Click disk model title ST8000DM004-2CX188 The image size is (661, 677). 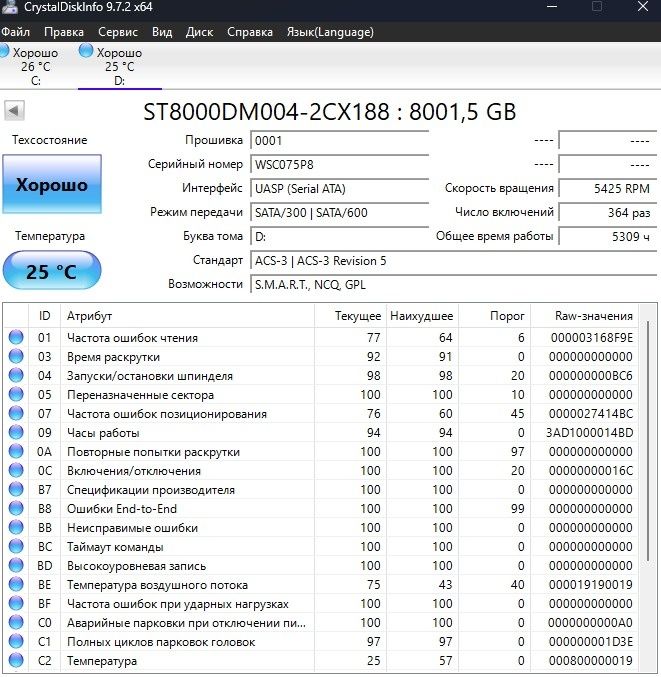(266, 111)
